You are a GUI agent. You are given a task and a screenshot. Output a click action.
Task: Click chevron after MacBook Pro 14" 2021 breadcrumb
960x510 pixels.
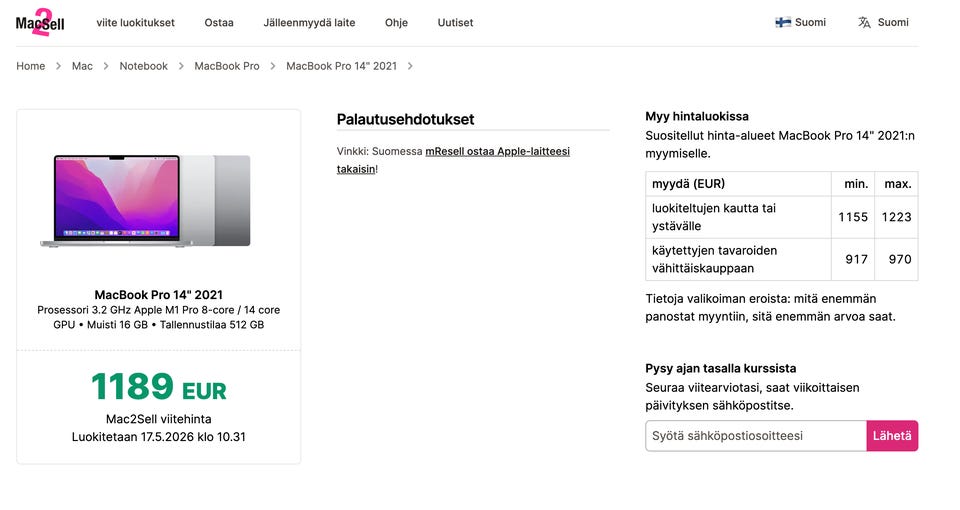click(410, 66)
